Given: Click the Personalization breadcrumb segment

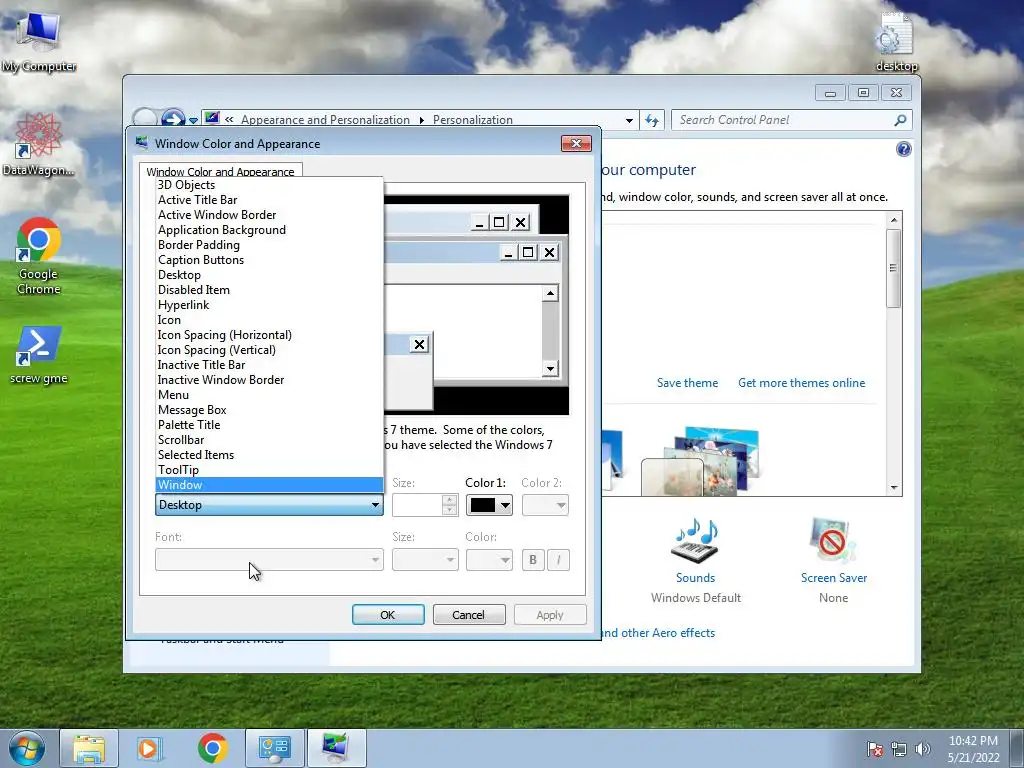Looking at the screenshot, I should click(473, 120).
